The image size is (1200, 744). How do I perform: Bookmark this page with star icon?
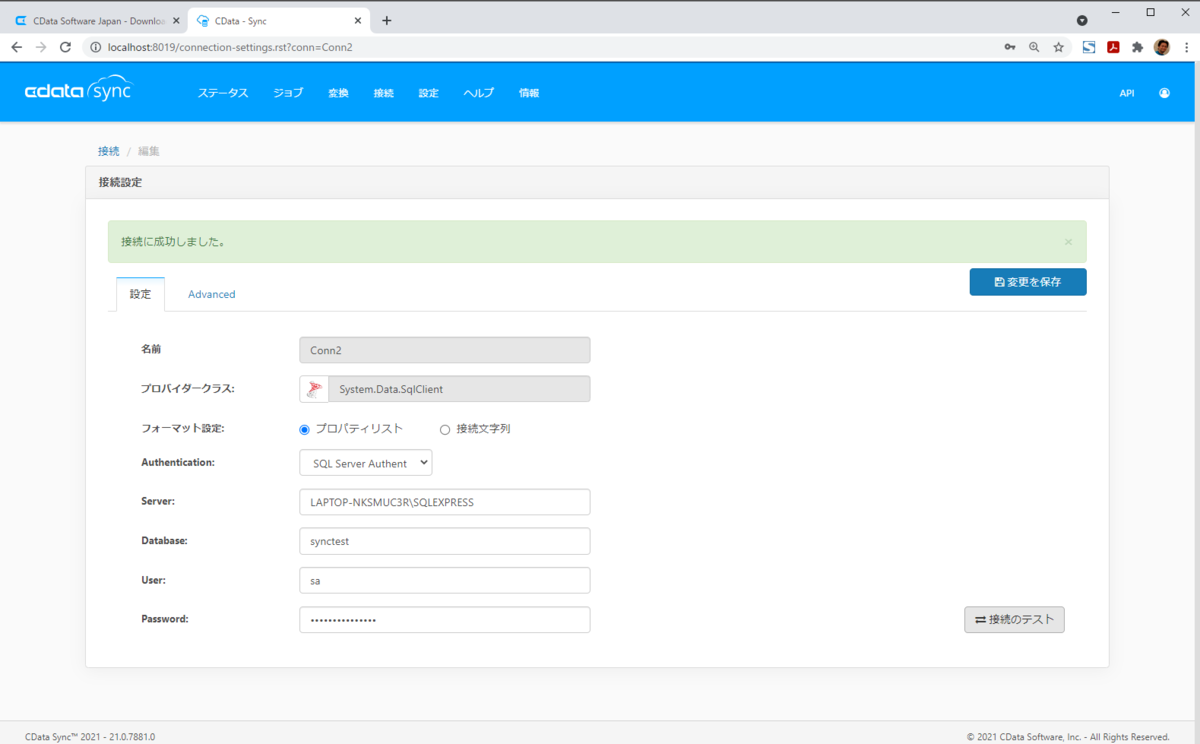click(x=1058, y=47)
